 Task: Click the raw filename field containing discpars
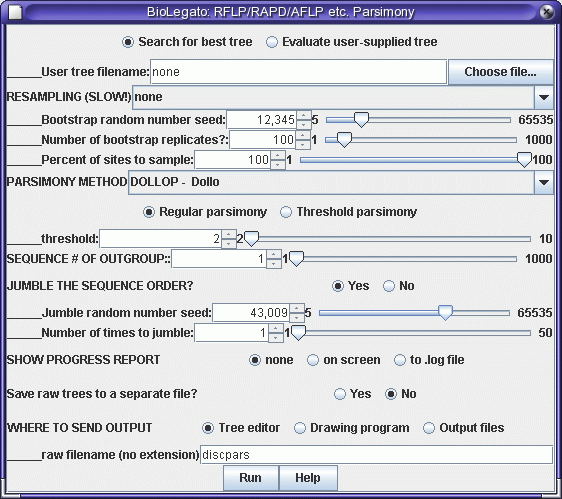coord(376,455)
